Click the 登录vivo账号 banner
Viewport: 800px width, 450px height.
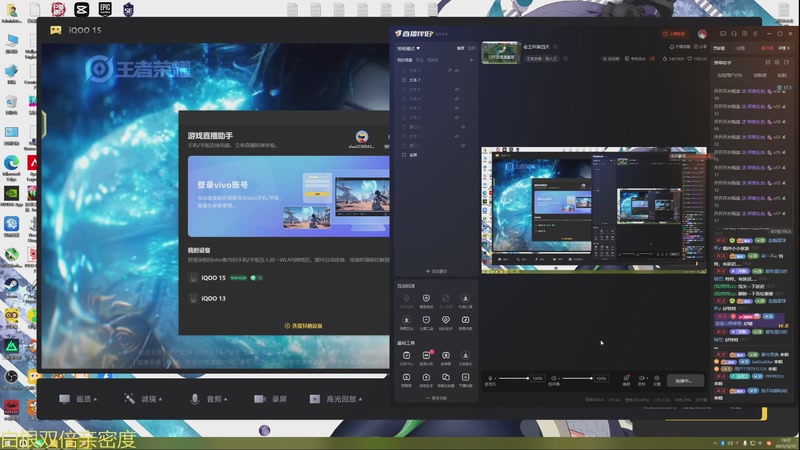point(288,196)
